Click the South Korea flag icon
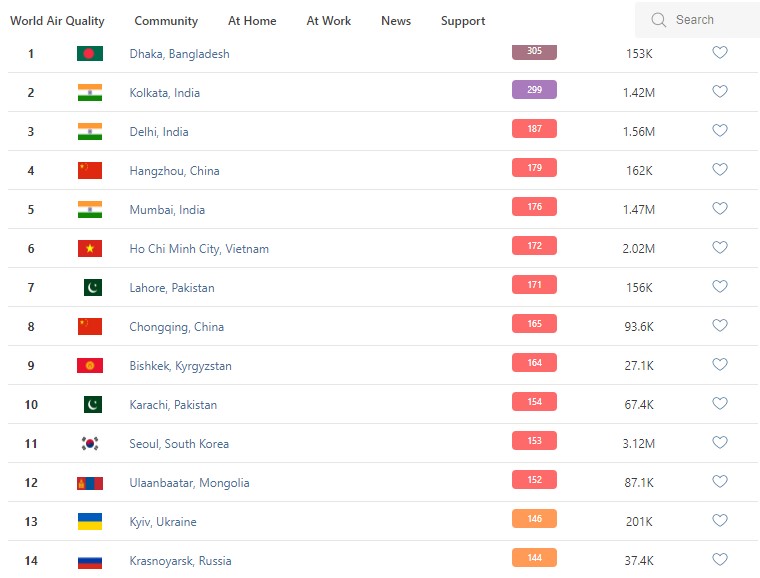This screenshot has width=760, height=578. (x=90, y=443)
